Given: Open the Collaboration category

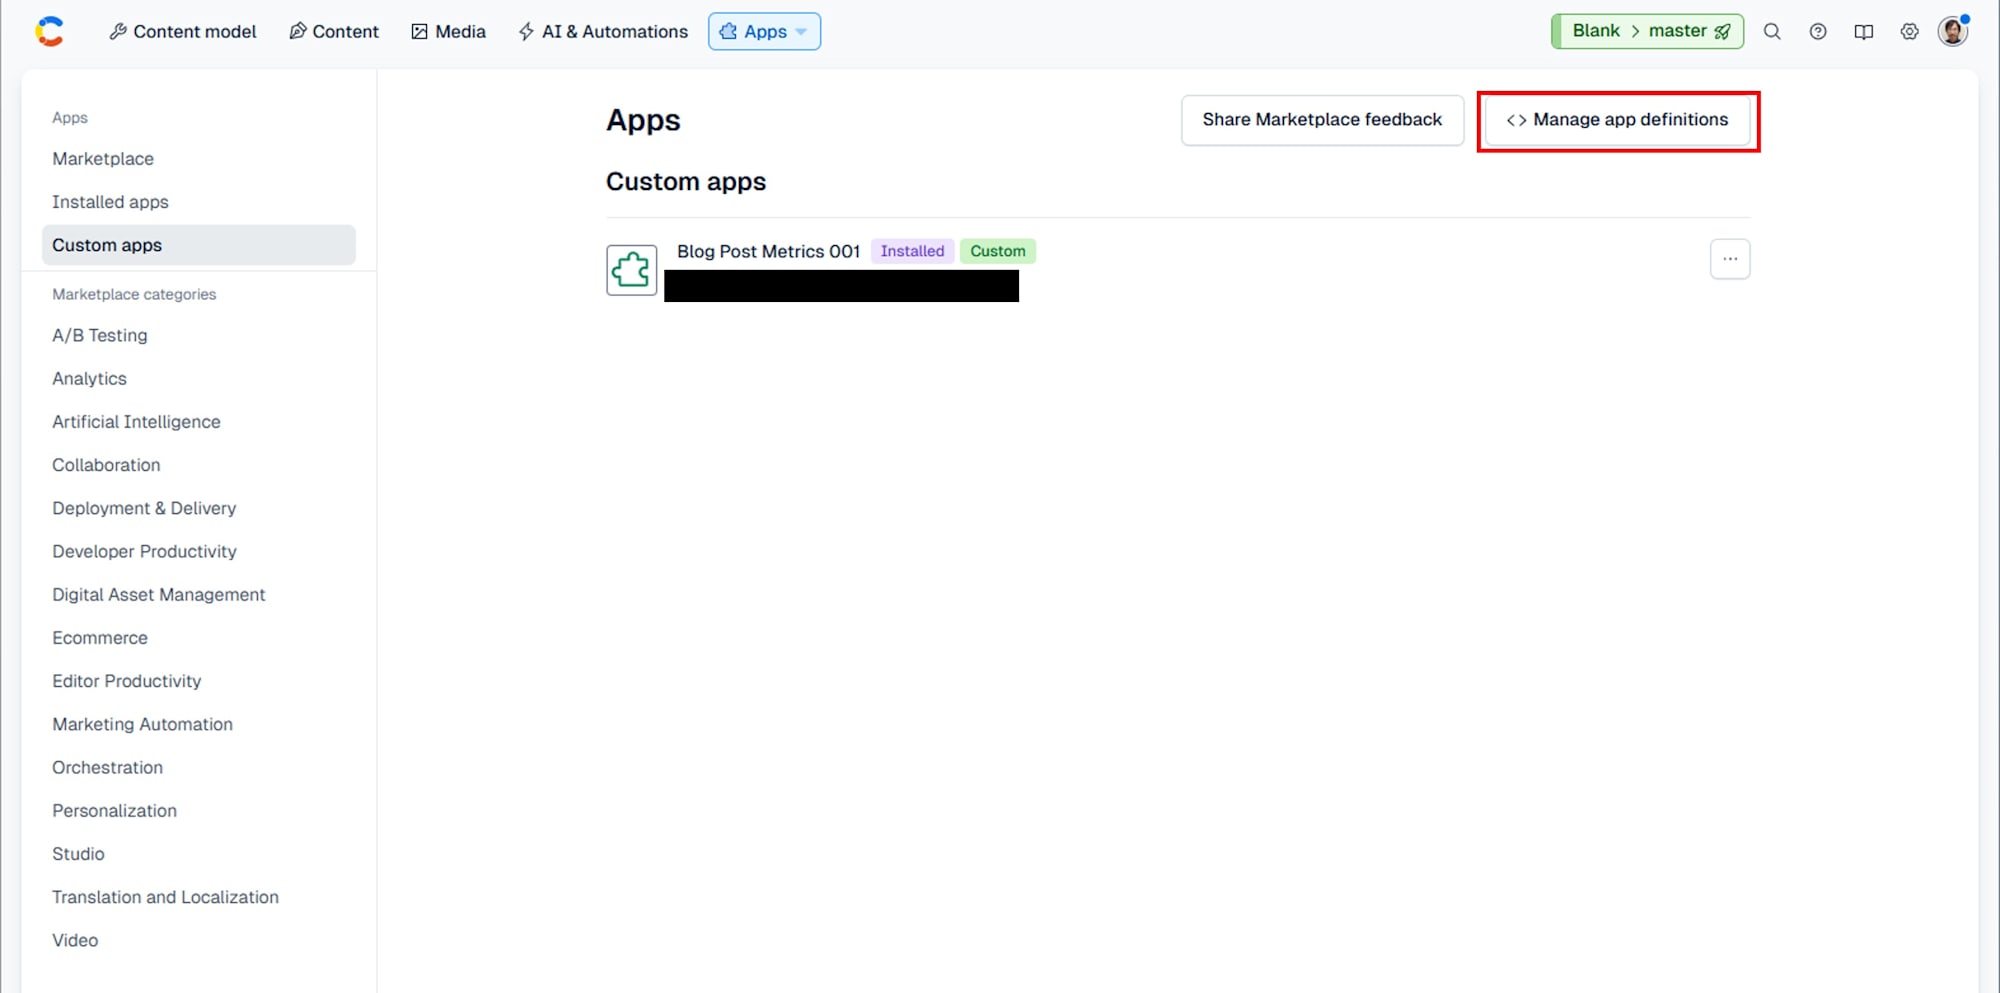Looking at the screenshot, I should 106,464.
